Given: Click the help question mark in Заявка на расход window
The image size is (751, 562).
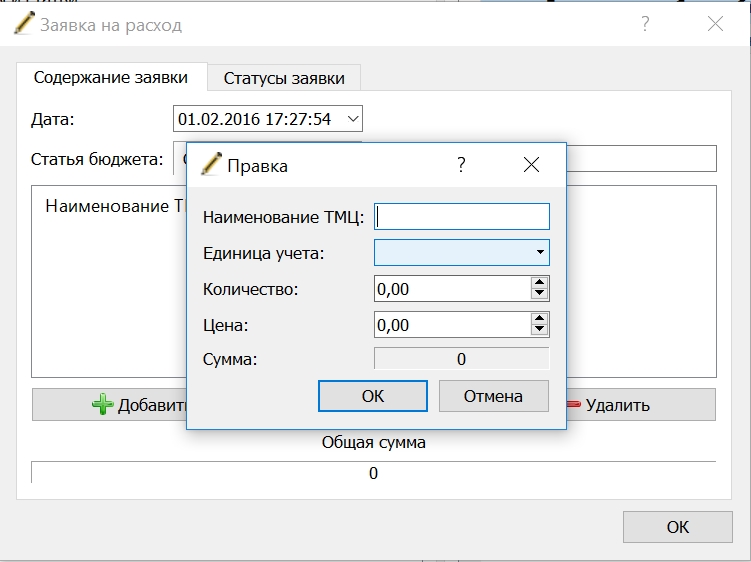Looking at the screenshot, I should (x=645, y=23).
